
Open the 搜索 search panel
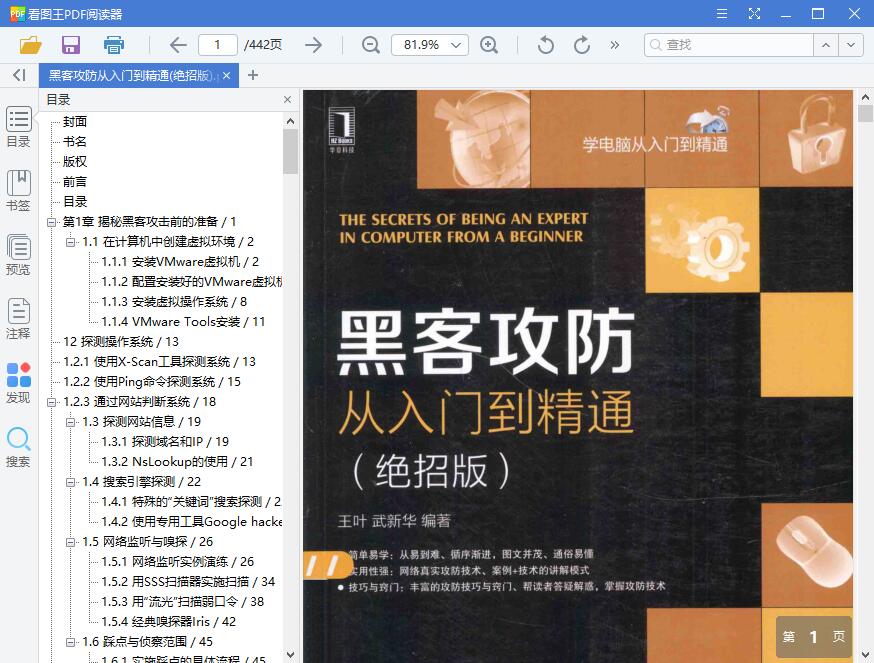pyautogui.click(x=18, y=445)
